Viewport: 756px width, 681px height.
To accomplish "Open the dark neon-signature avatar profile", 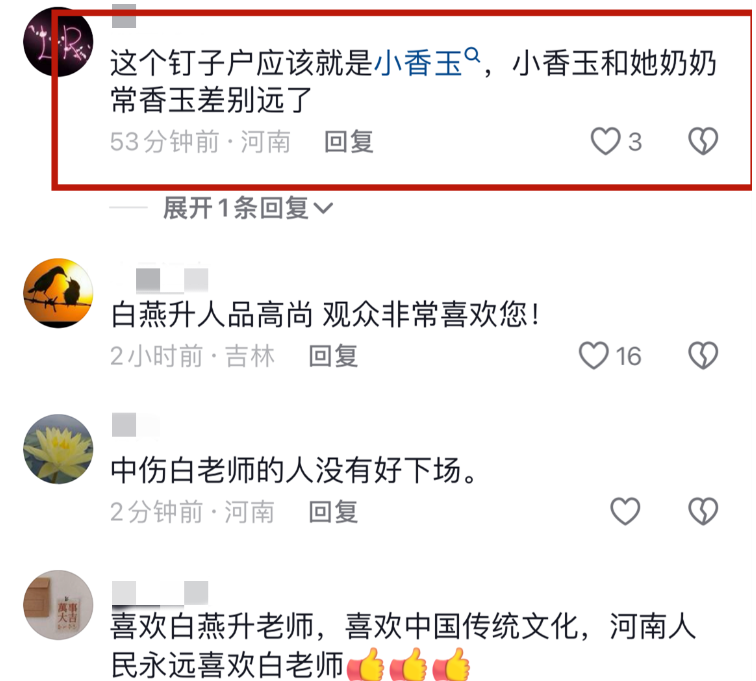I will click(58, 41).
